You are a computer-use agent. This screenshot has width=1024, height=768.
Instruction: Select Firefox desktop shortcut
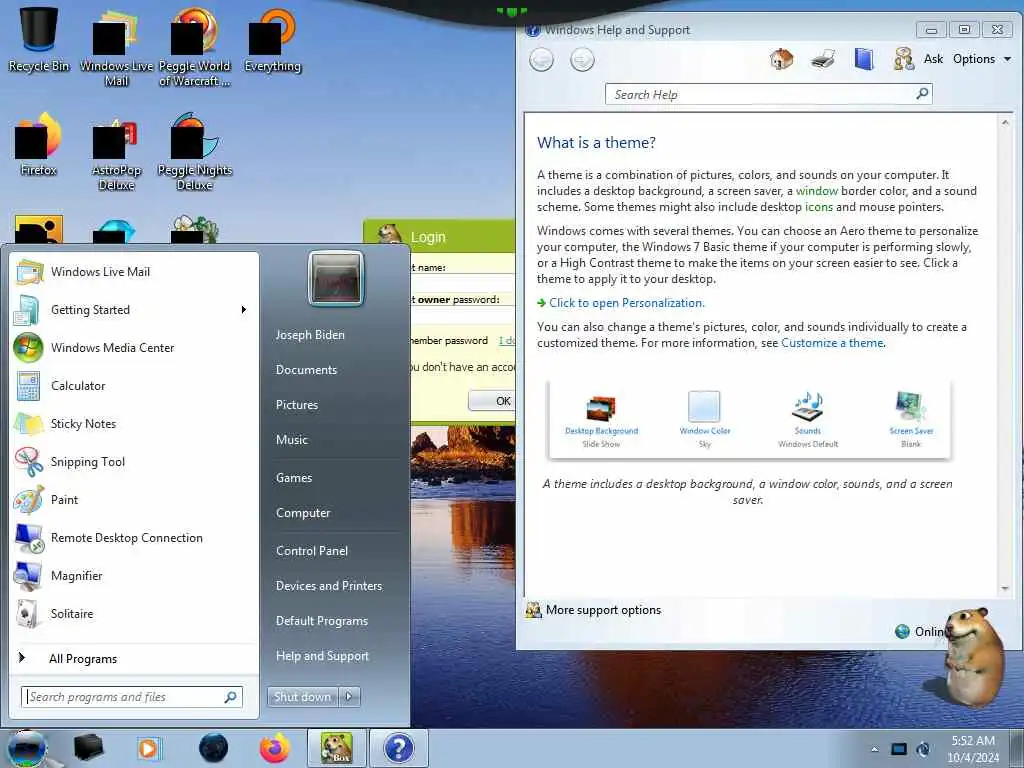(39, 144)
